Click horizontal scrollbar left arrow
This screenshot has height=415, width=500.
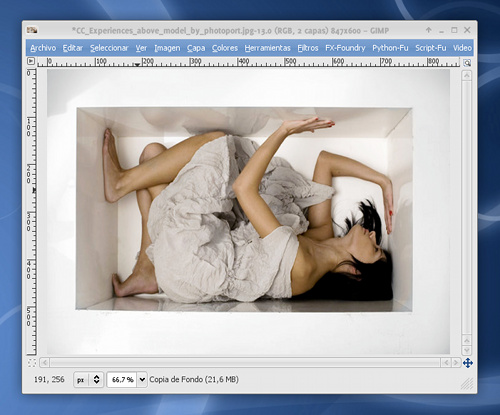(45, 362)
